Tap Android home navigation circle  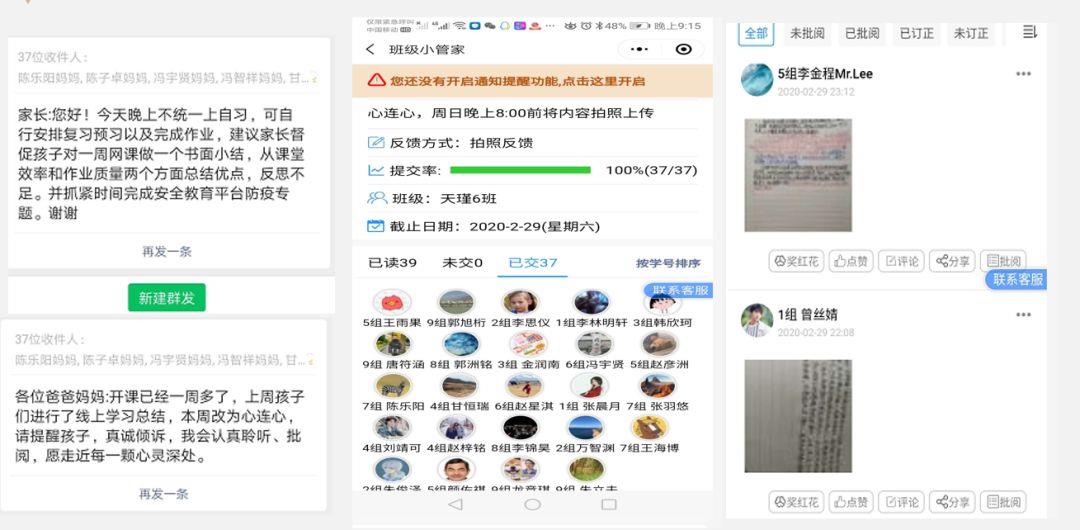point(532,504)
